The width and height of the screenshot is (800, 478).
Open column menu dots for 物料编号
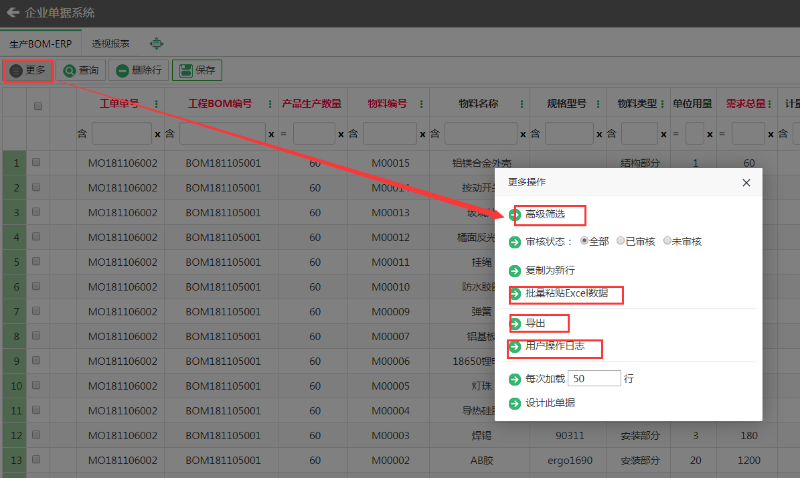[421, 104]
